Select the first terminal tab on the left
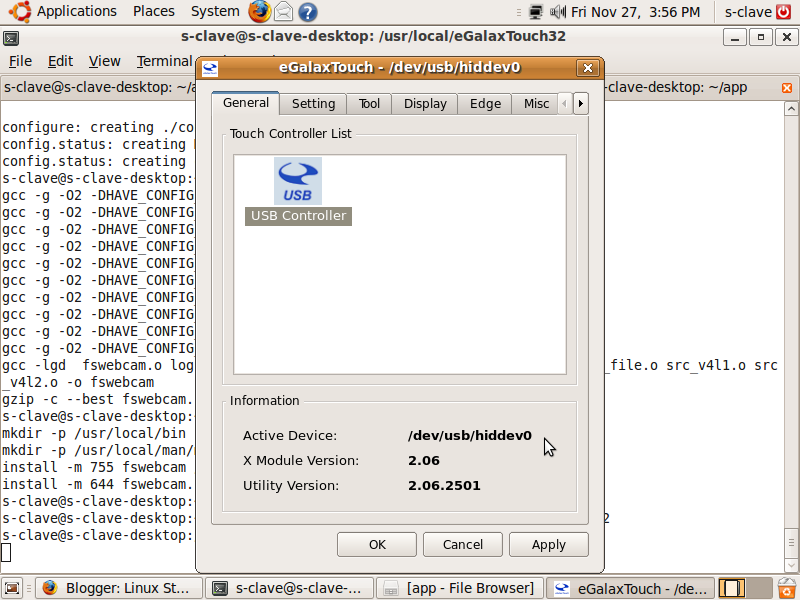800x600 pixels. [98, 87]
